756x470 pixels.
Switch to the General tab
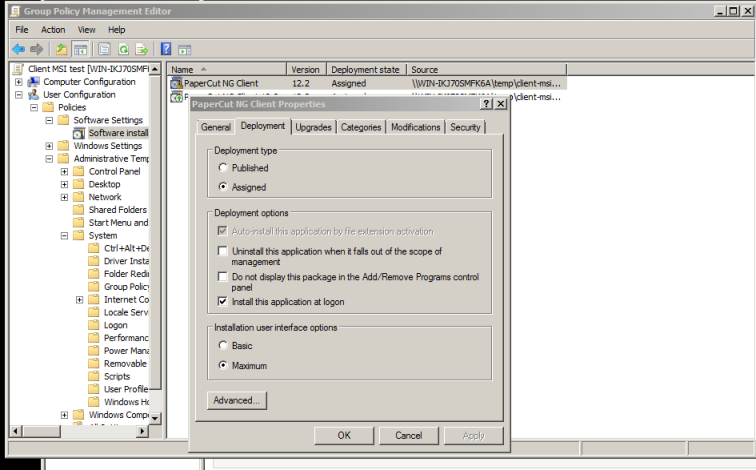click(216, 127)
